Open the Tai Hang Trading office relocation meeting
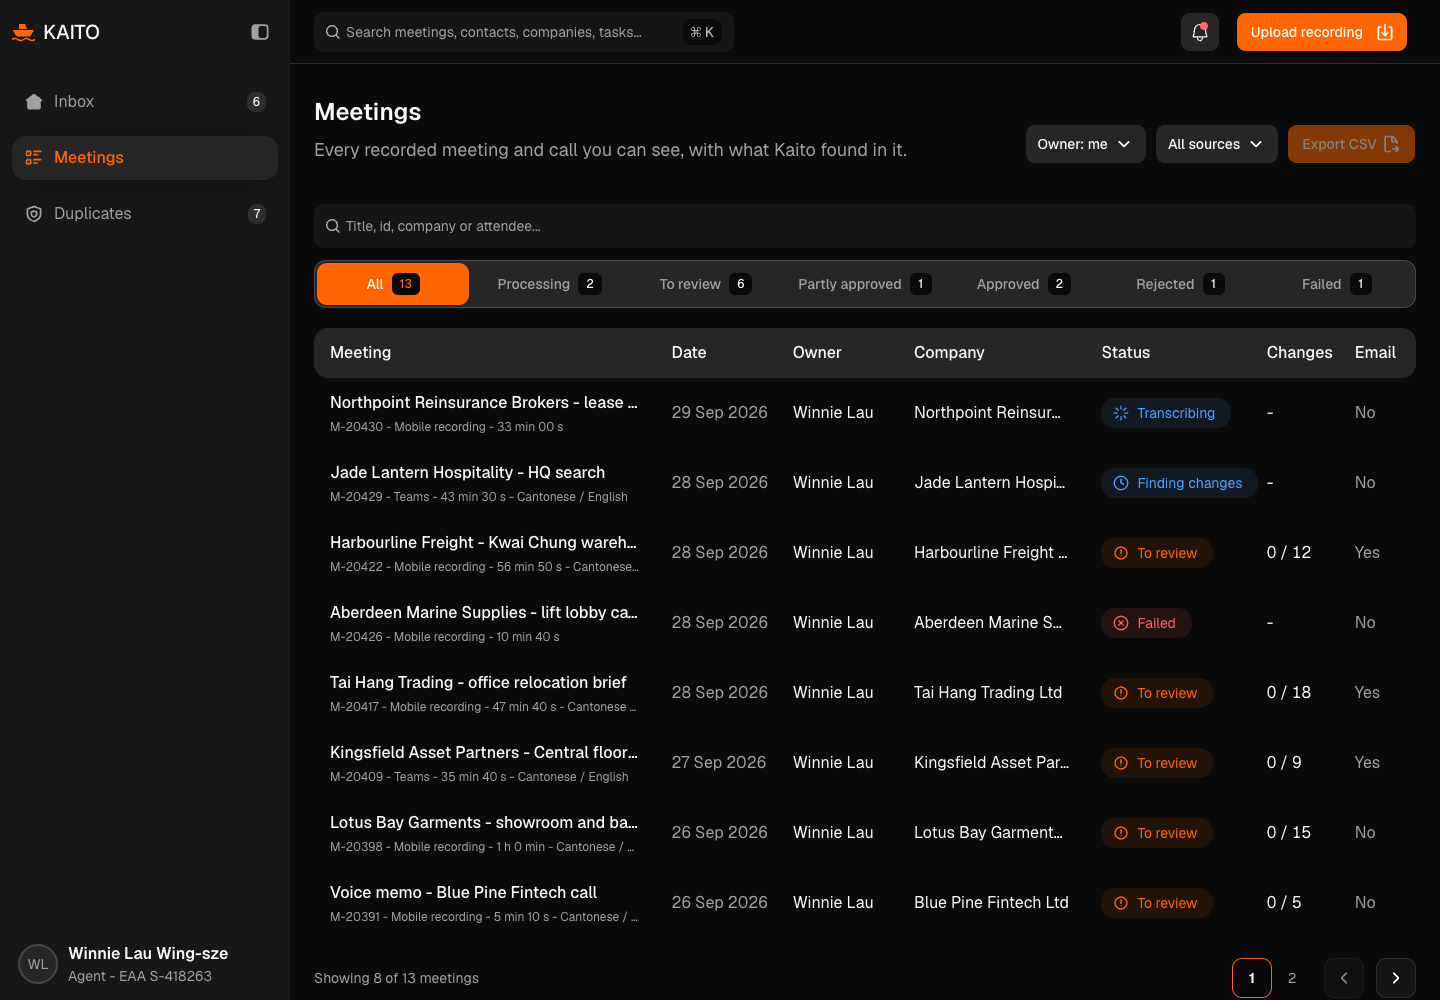The image size is (1440, 1000). pyautogui.click(x=865, y=693)
